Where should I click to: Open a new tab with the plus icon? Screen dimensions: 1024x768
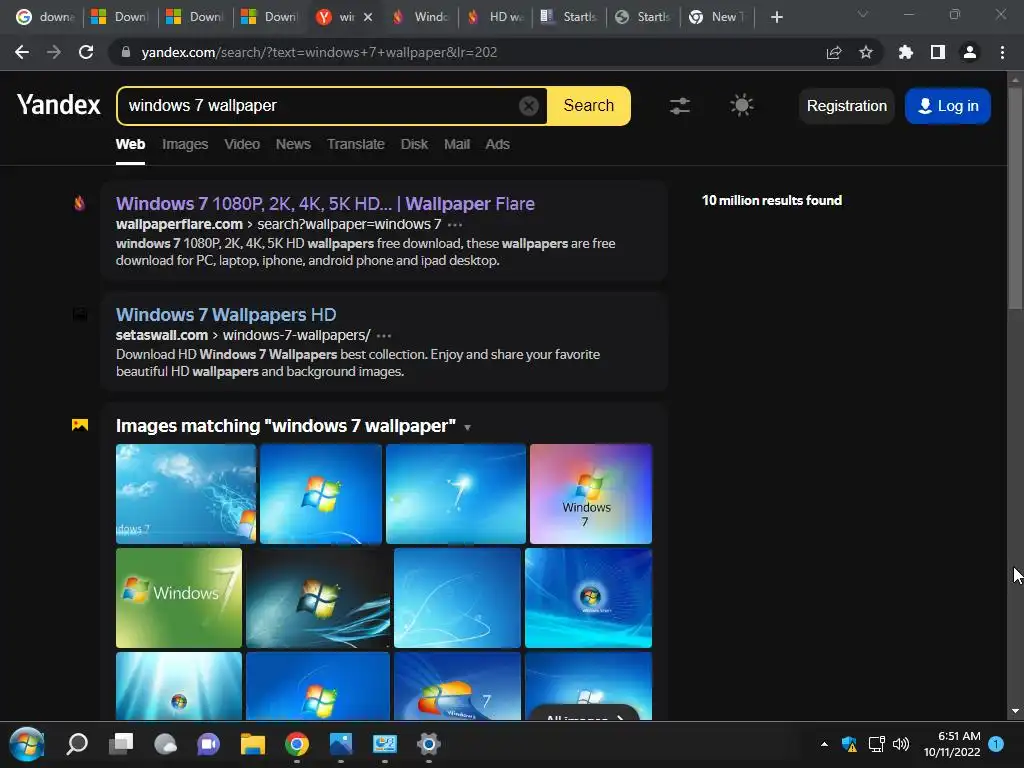pos(776,17)
